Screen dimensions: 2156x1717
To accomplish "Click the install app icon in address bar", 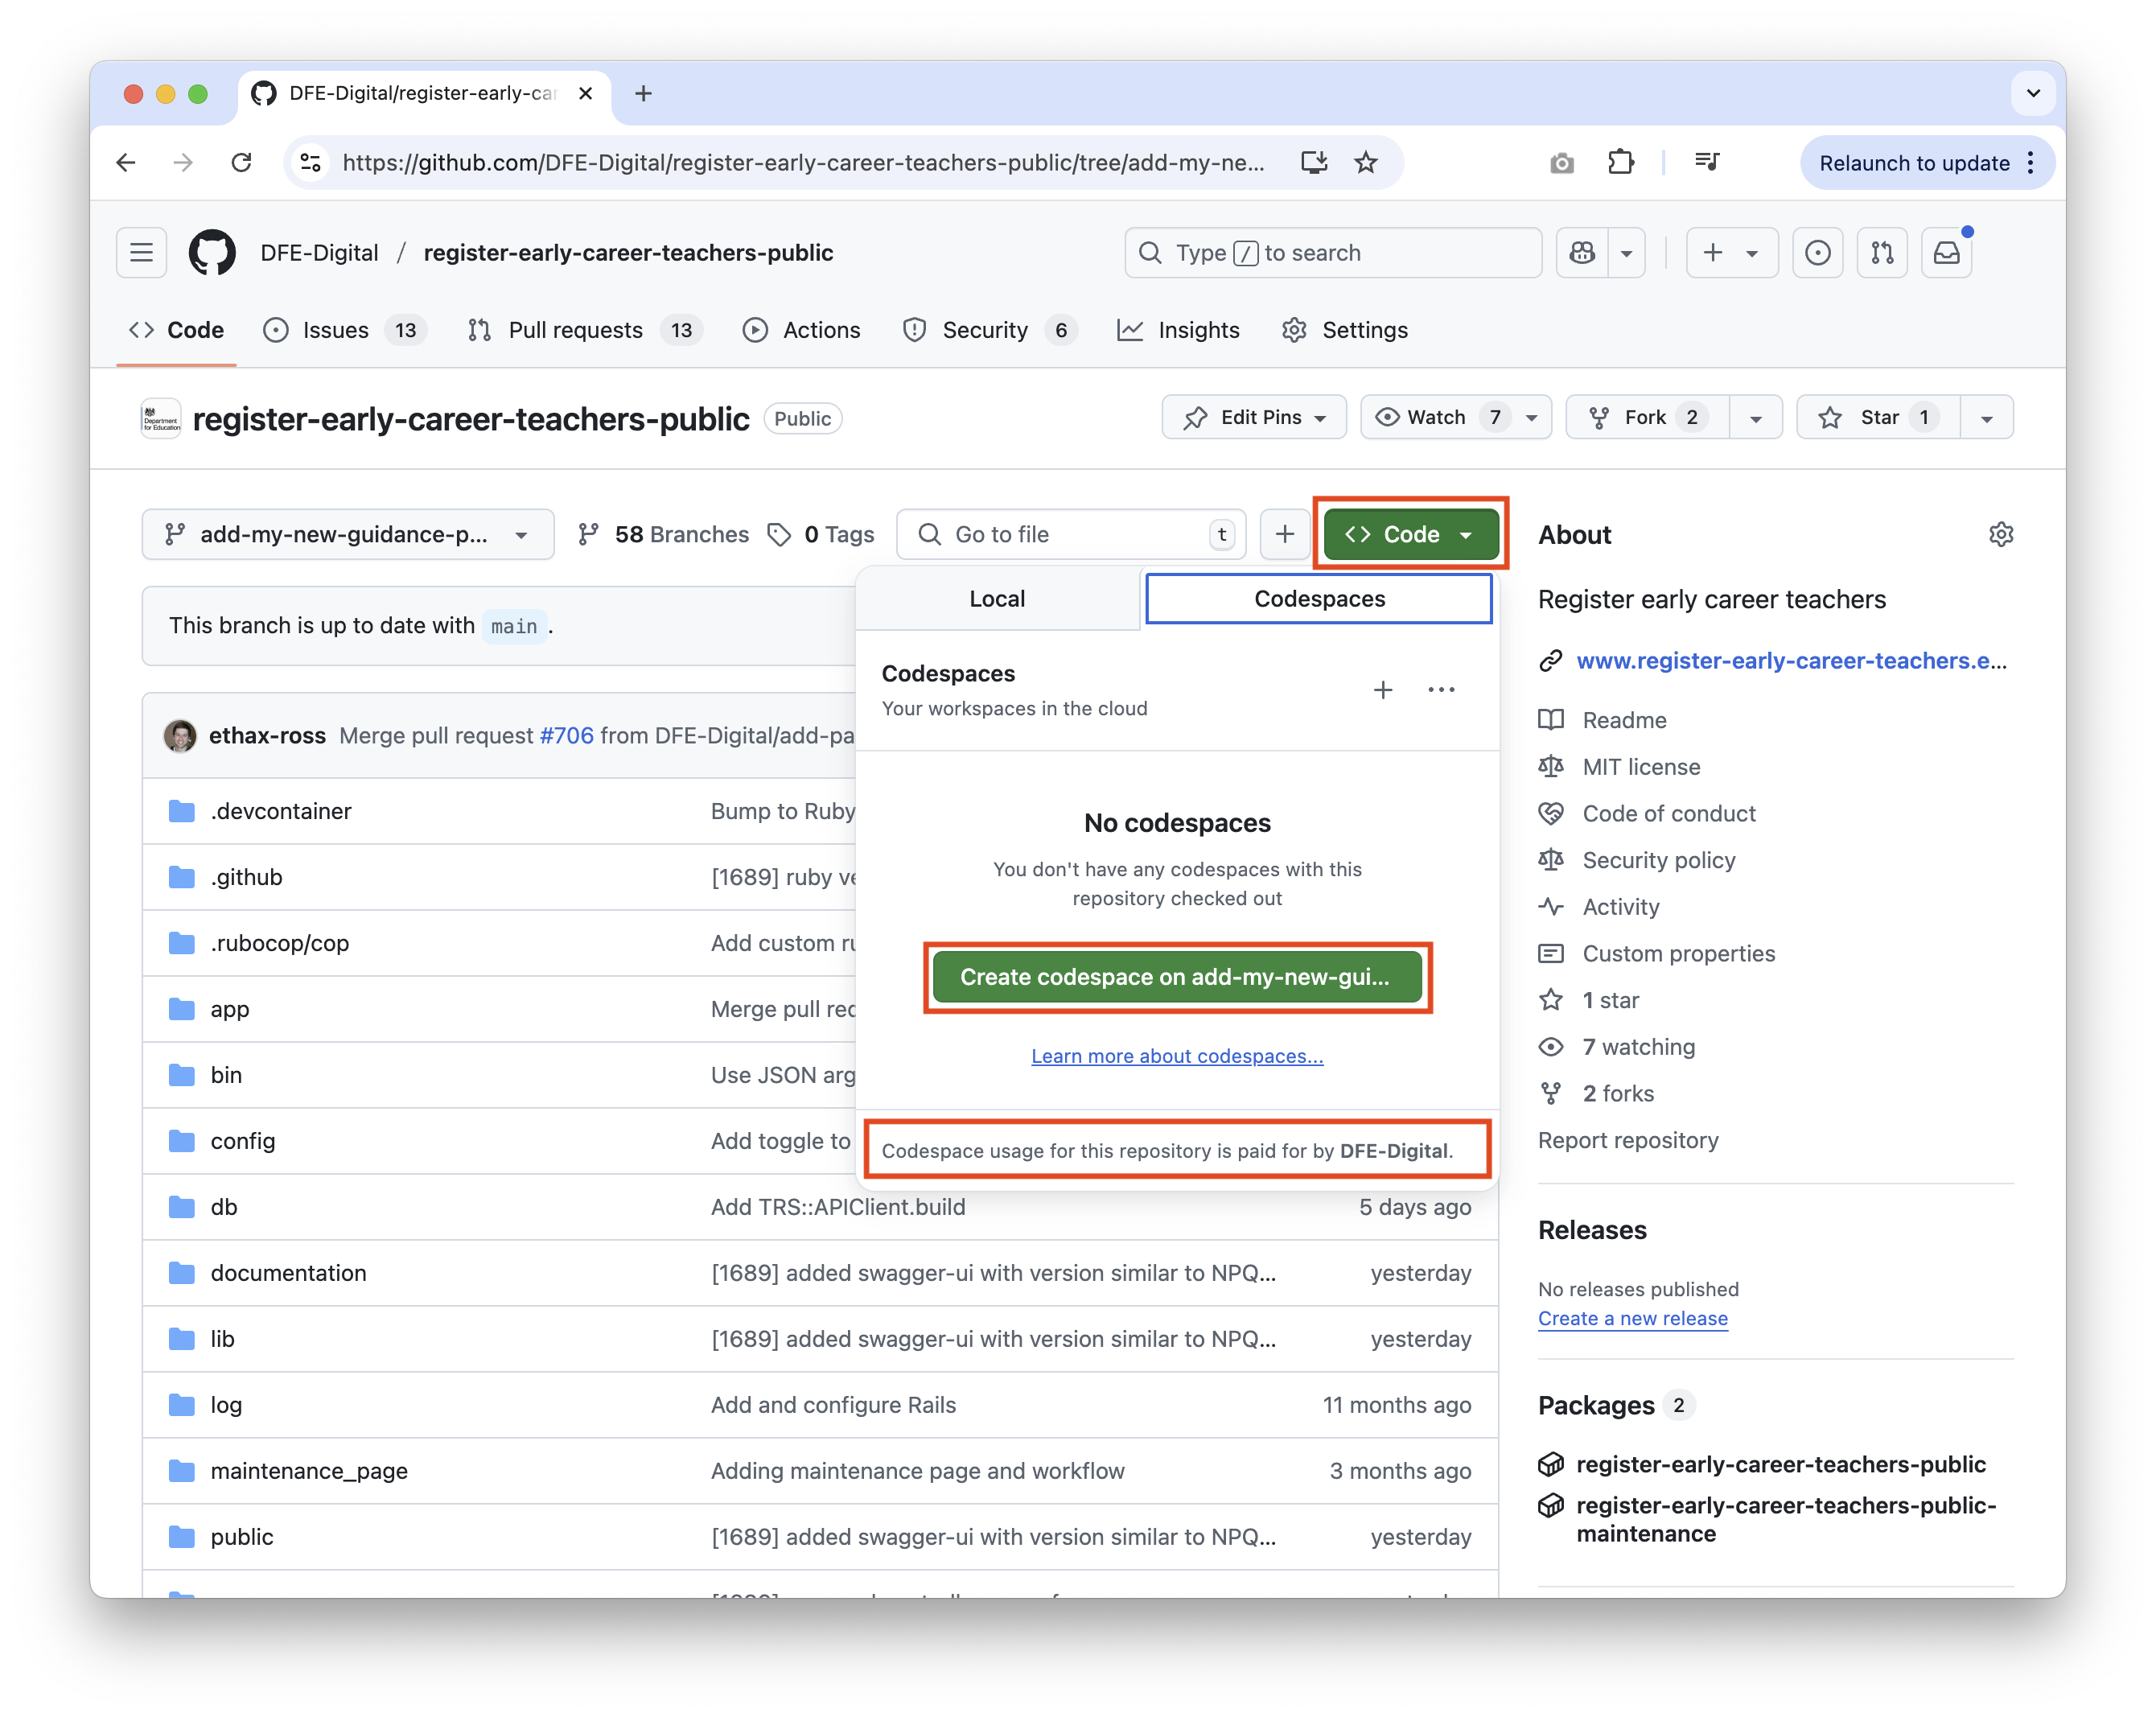I will (1313, 162).
